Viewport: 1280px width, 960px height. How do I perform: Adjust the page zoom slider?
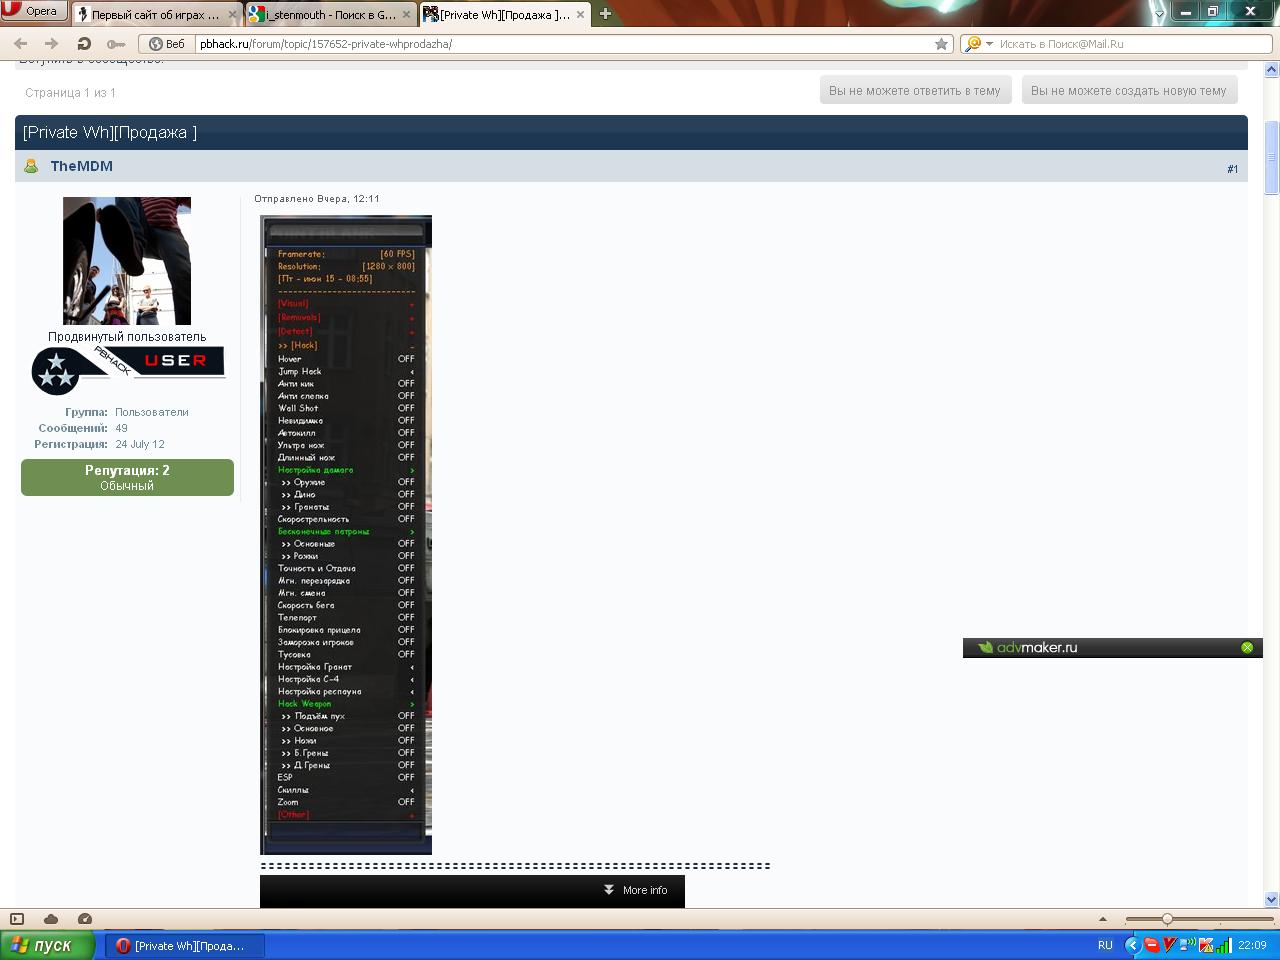(1167, 919)
